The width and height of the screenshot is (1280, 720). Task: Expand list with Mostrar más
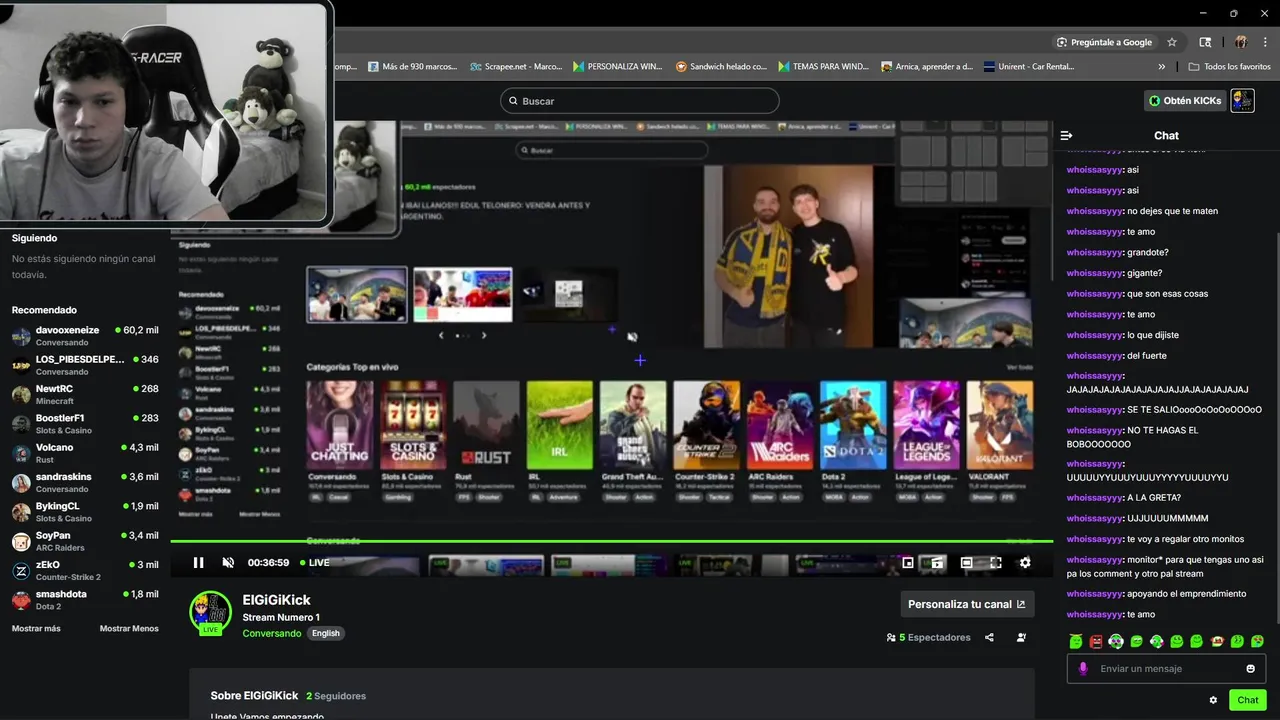pos(36,629)
